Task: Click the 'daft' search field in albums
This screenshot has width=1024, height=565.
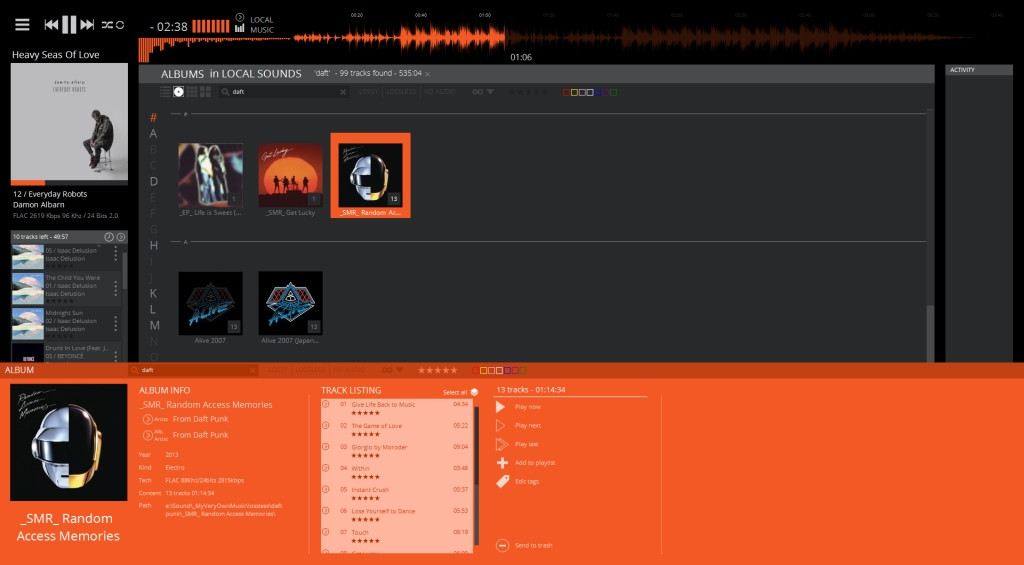Action: pos(283,92)
